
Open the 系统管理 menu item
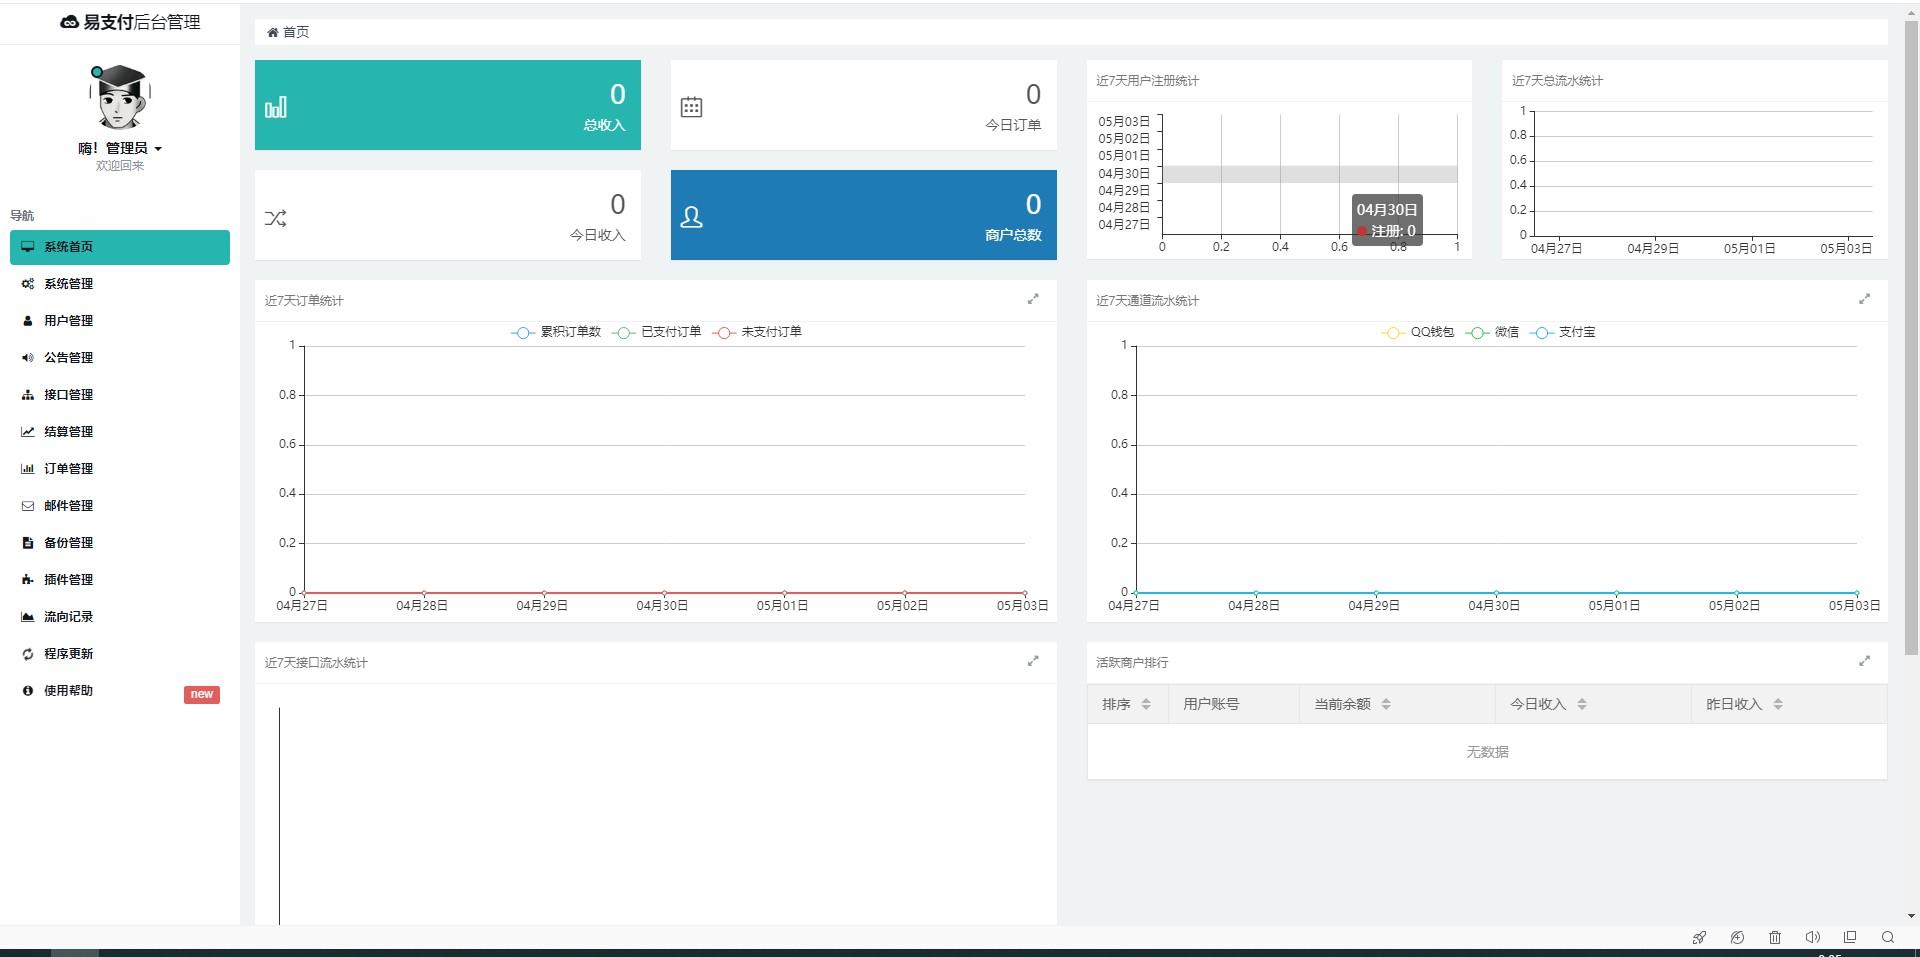tap(120, 284)
